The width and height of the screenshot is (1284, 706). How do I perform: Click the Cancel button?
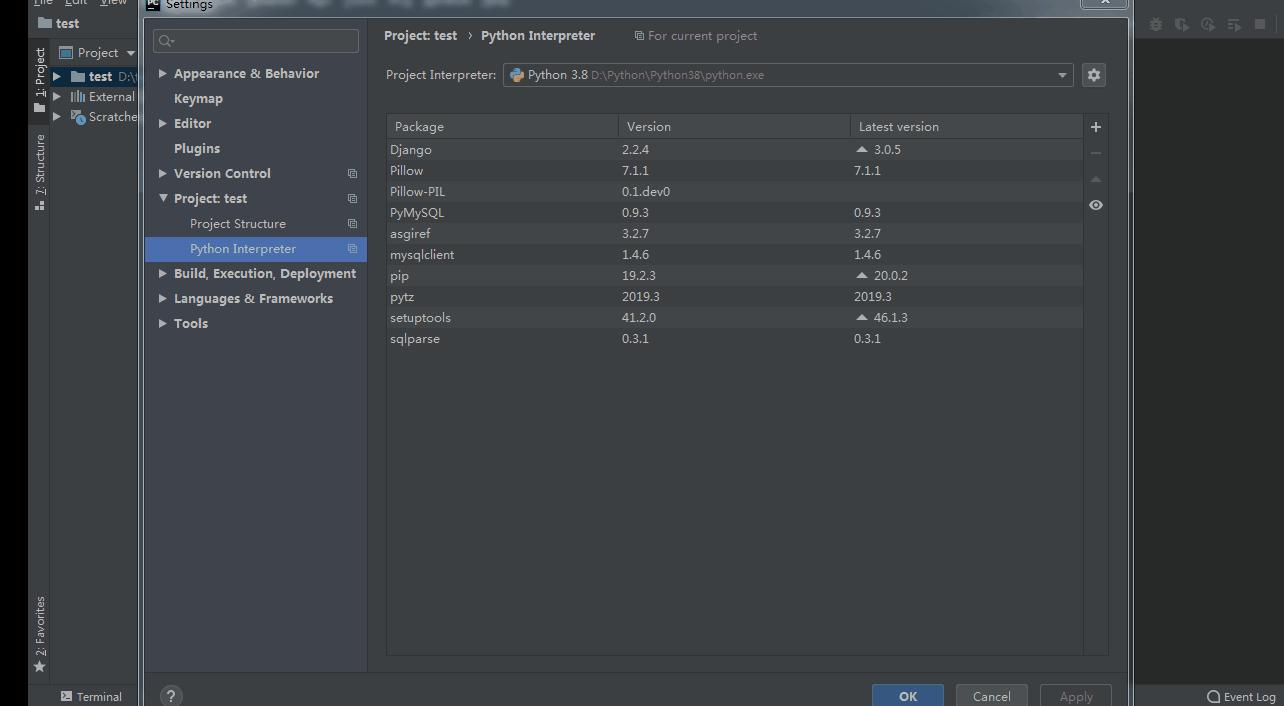point(992,696)
